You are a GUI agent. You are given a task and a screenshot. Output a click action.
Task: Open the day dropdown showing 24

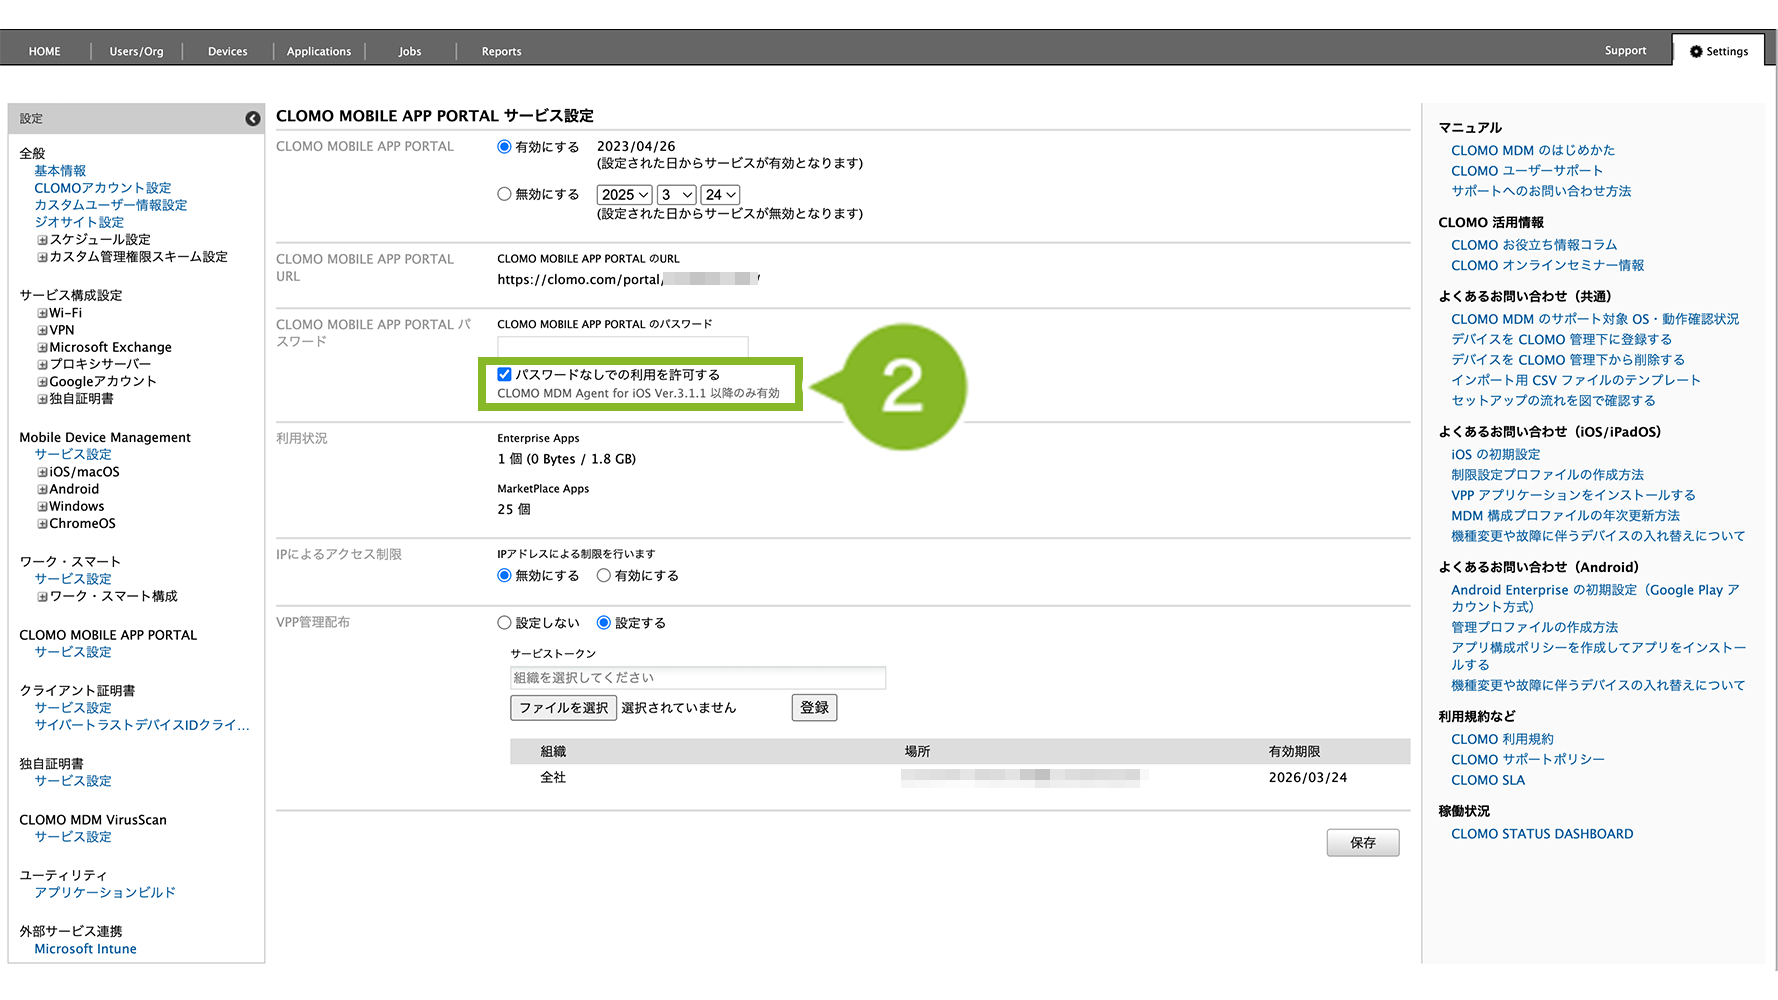720,195
